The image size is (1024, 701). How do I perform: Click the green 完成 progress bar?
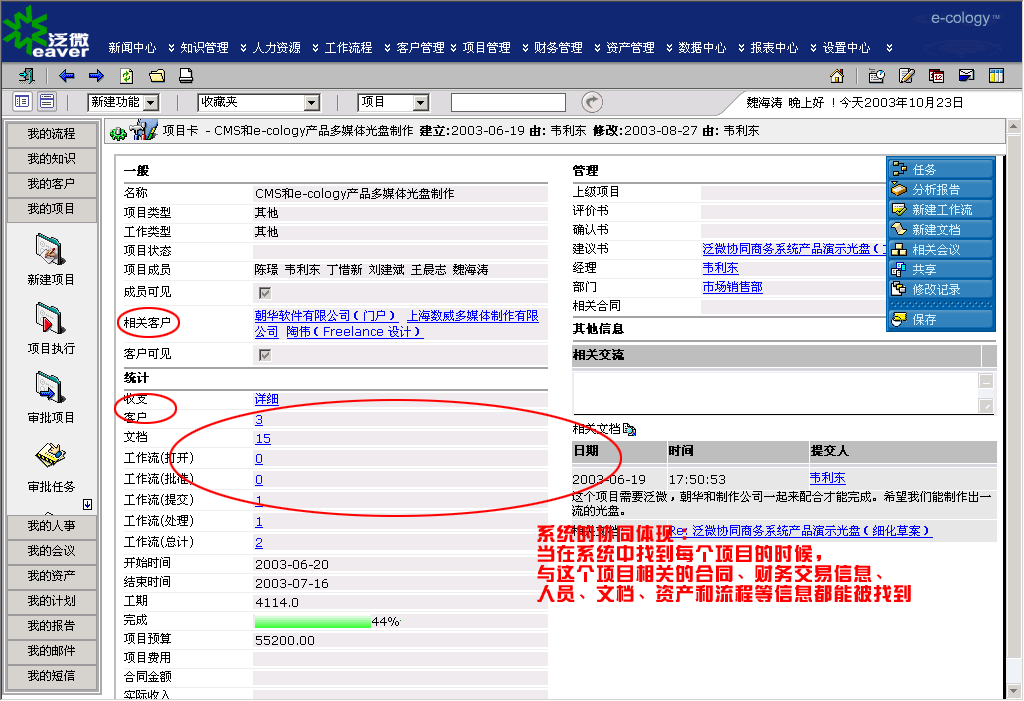[312, 621]
